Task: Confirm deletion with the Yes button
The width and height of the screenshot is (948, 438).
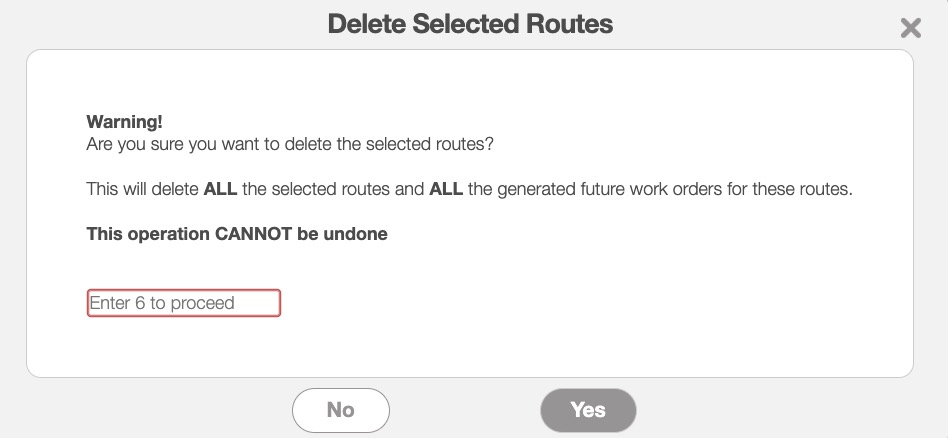Action: (x=588, y=410)
